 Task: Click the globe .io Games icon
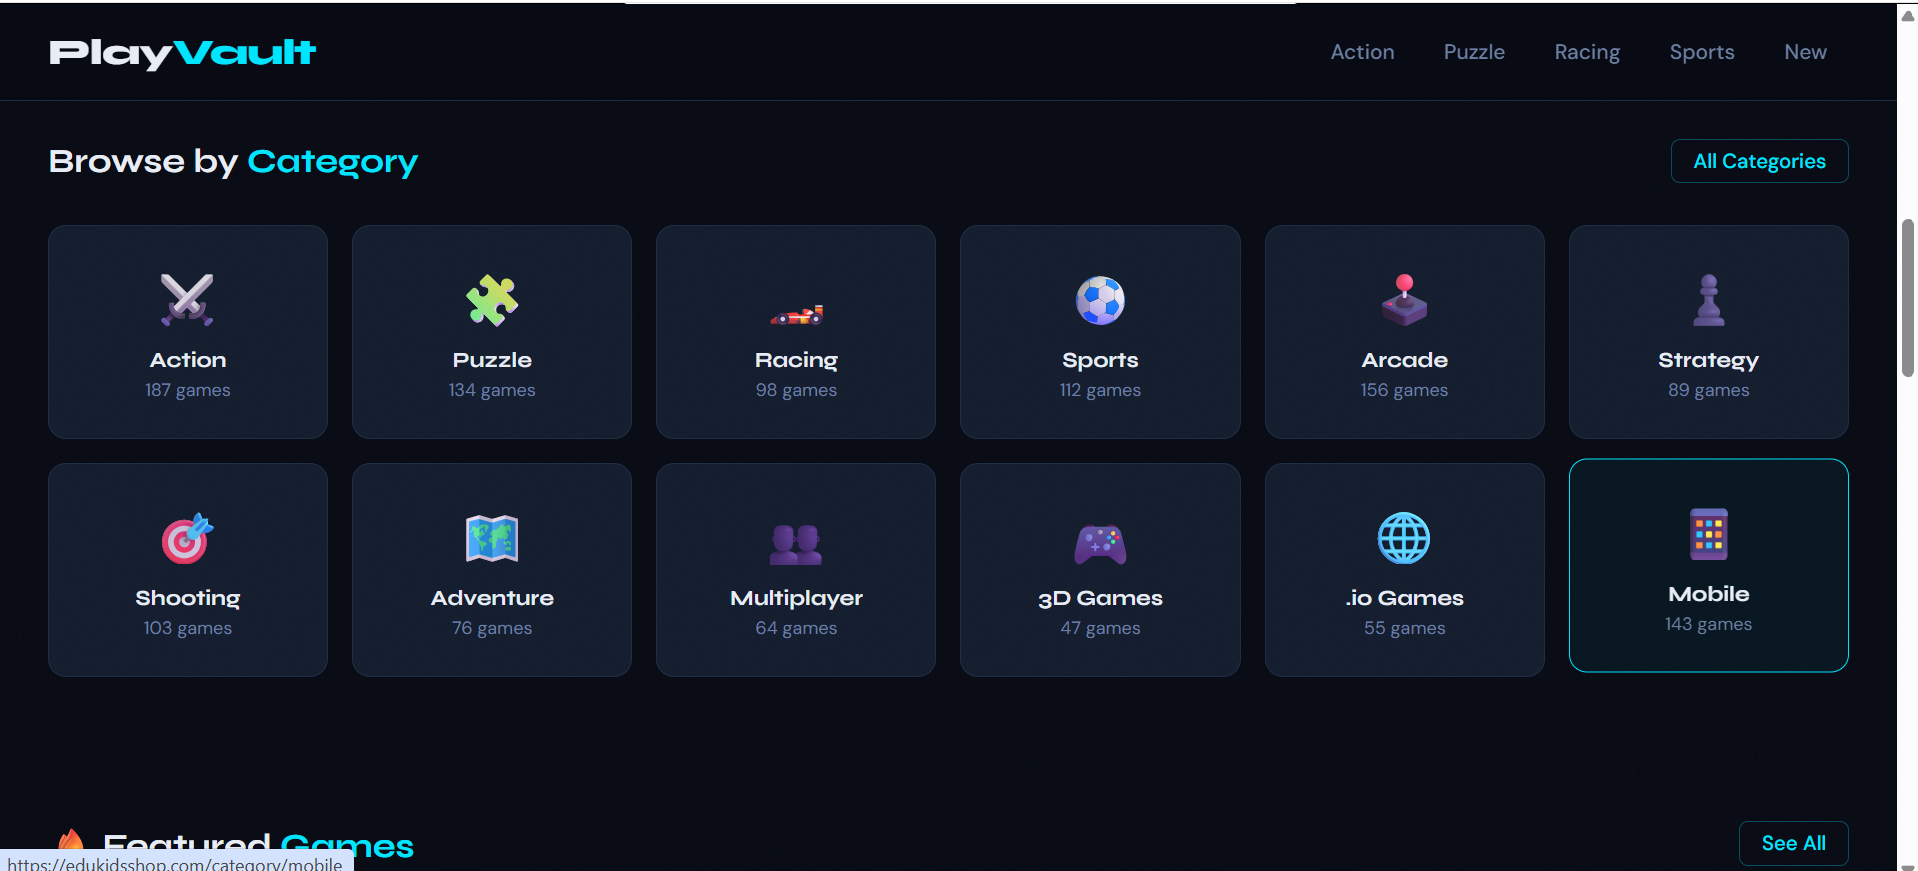click(1404, 539)
